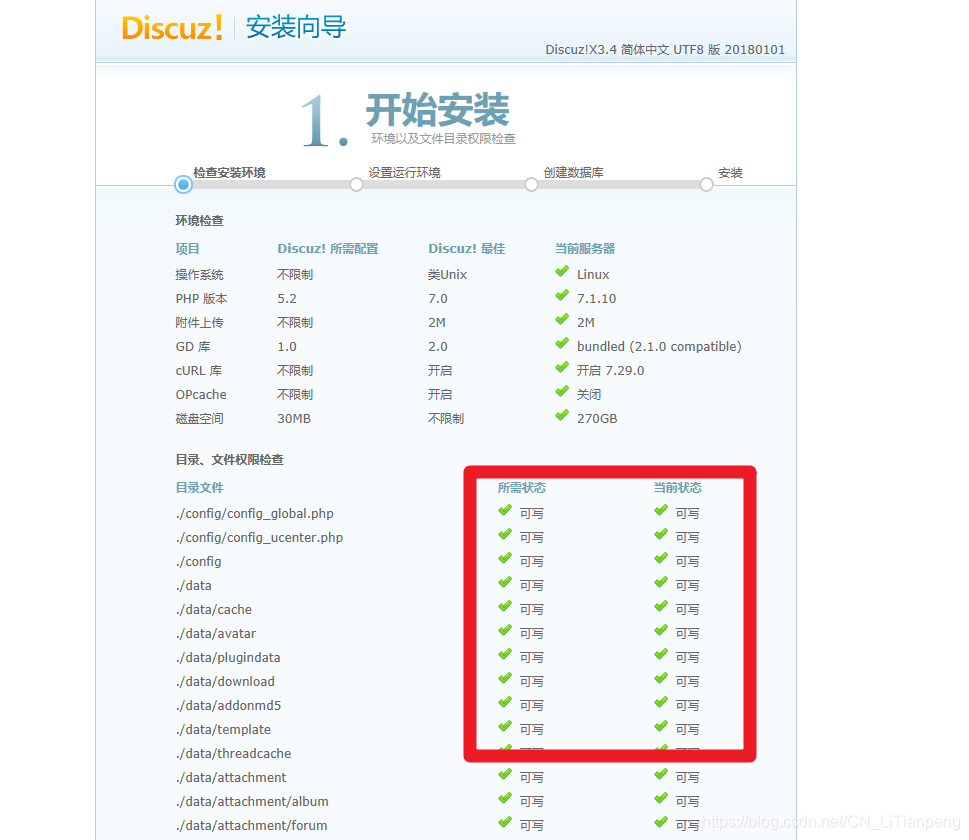969x840 pixels.
Task: Click the PHP 版本 row label
Action: point(201,299)
